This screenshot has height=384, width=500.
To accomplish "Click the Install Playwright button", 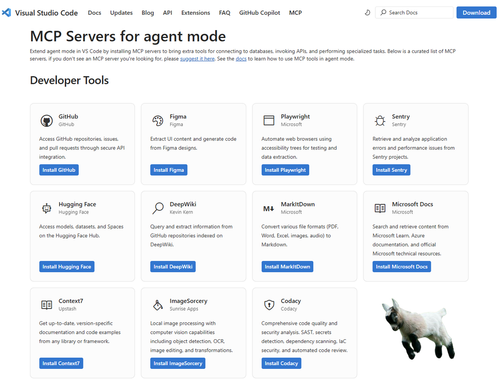I will click(285, 170).
